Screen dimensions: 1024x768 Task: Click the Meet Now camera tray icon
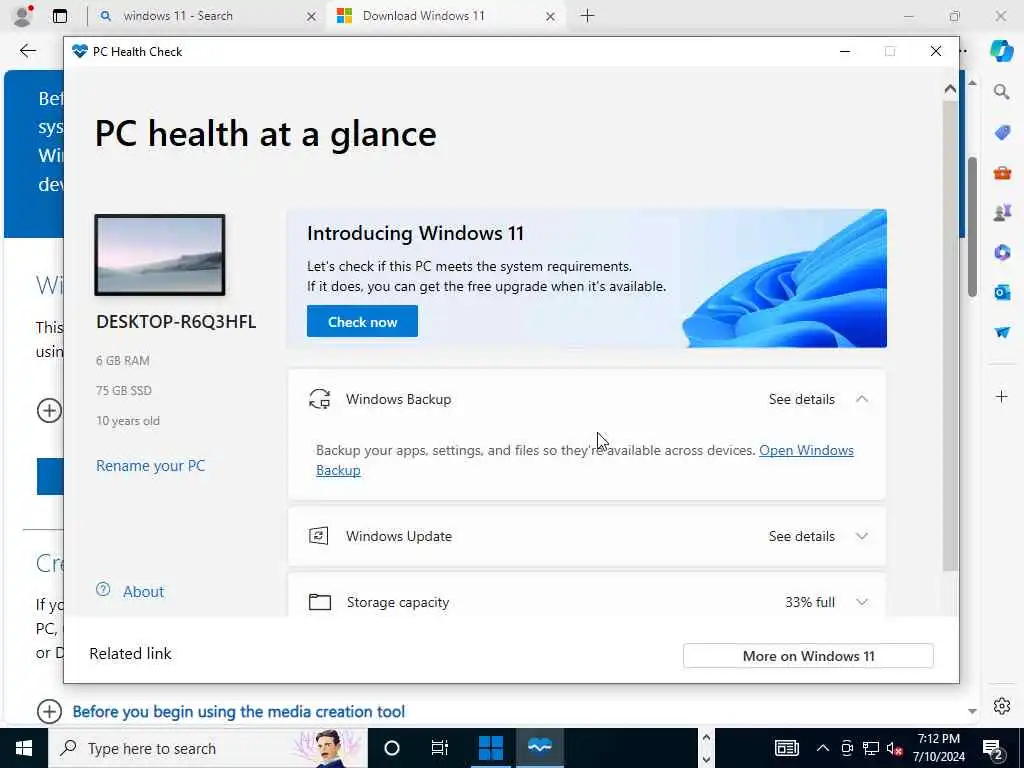pos(847,748)
